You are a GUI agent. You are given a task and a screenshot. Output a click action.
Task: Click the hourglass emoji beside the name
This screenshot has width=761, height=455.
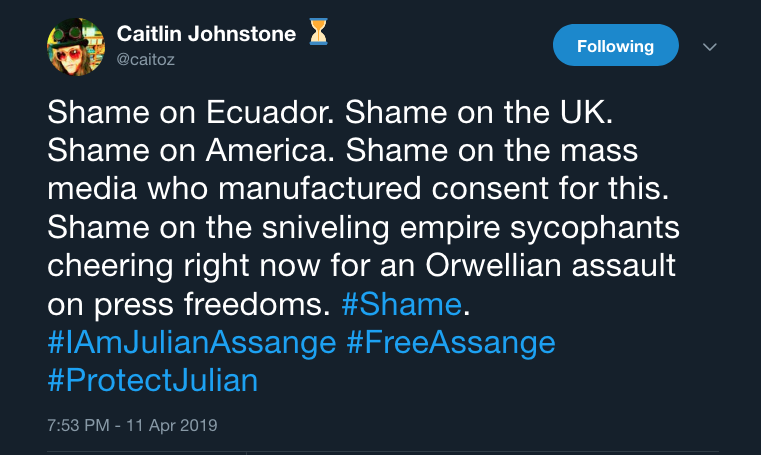tap(317, 33)
